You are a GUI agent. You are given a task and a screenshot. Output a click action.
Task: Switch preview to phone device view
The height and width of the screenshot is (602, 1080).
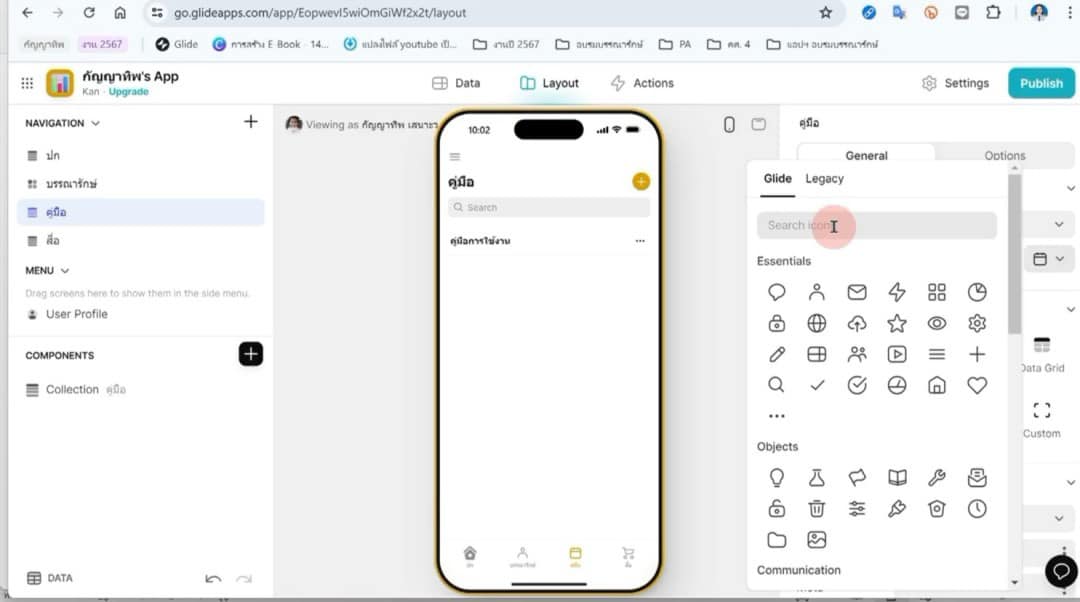729,124
